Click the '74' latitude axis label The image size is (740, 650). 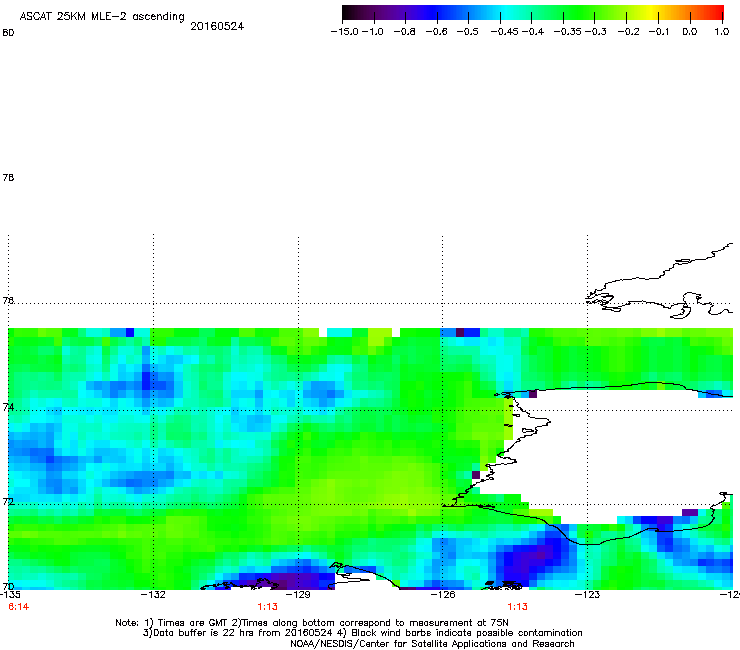[8, 407]
